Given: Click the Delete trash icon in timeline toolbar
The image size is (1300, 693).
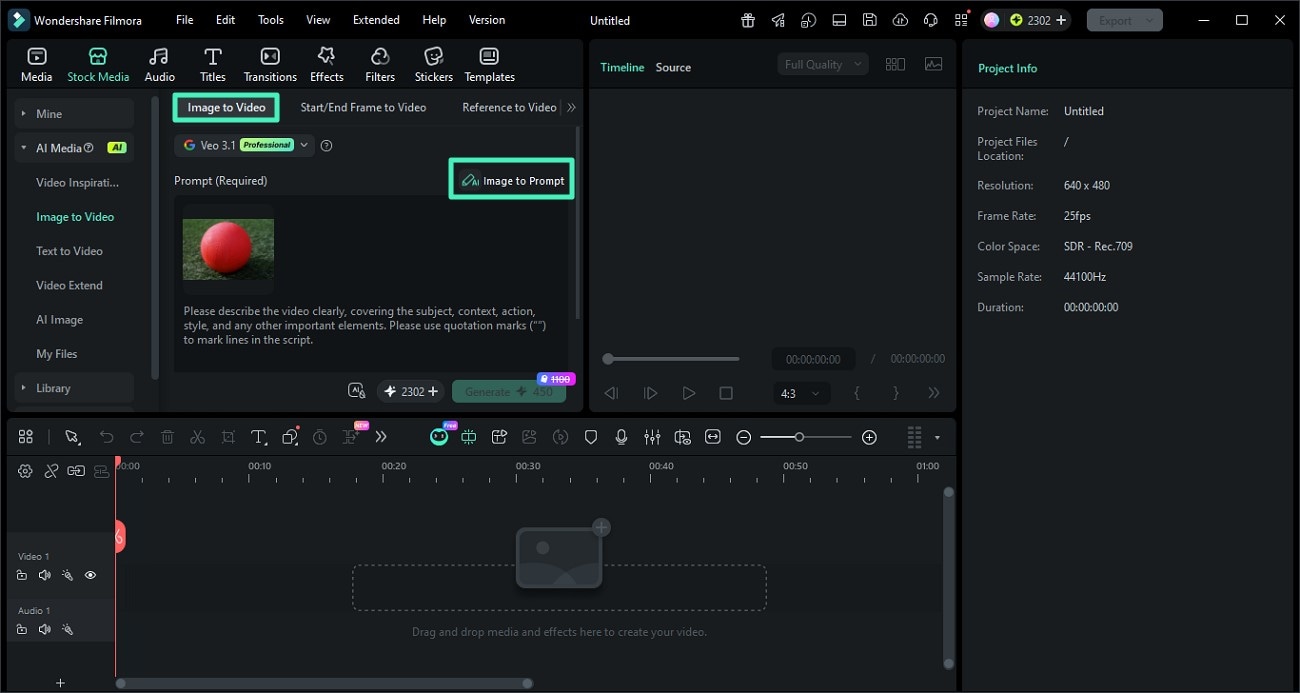Looking at the screenshot, I should tap(167, 437).
